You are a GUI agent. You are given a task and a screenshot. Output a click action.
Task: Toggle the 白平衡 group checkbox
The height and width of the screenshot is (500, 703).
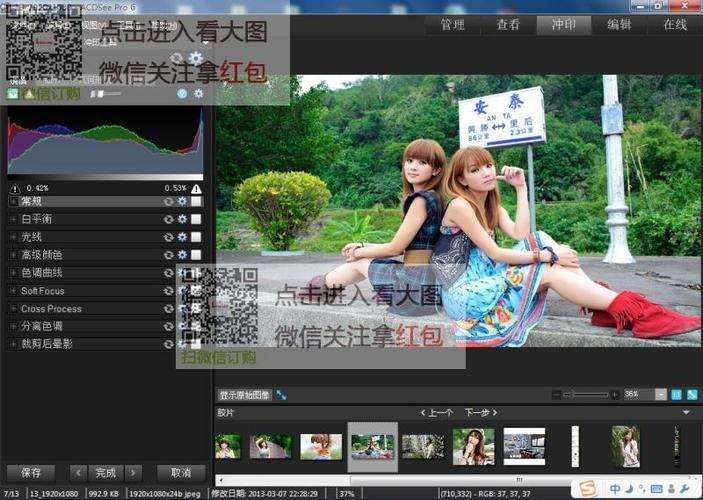[196, 219]
